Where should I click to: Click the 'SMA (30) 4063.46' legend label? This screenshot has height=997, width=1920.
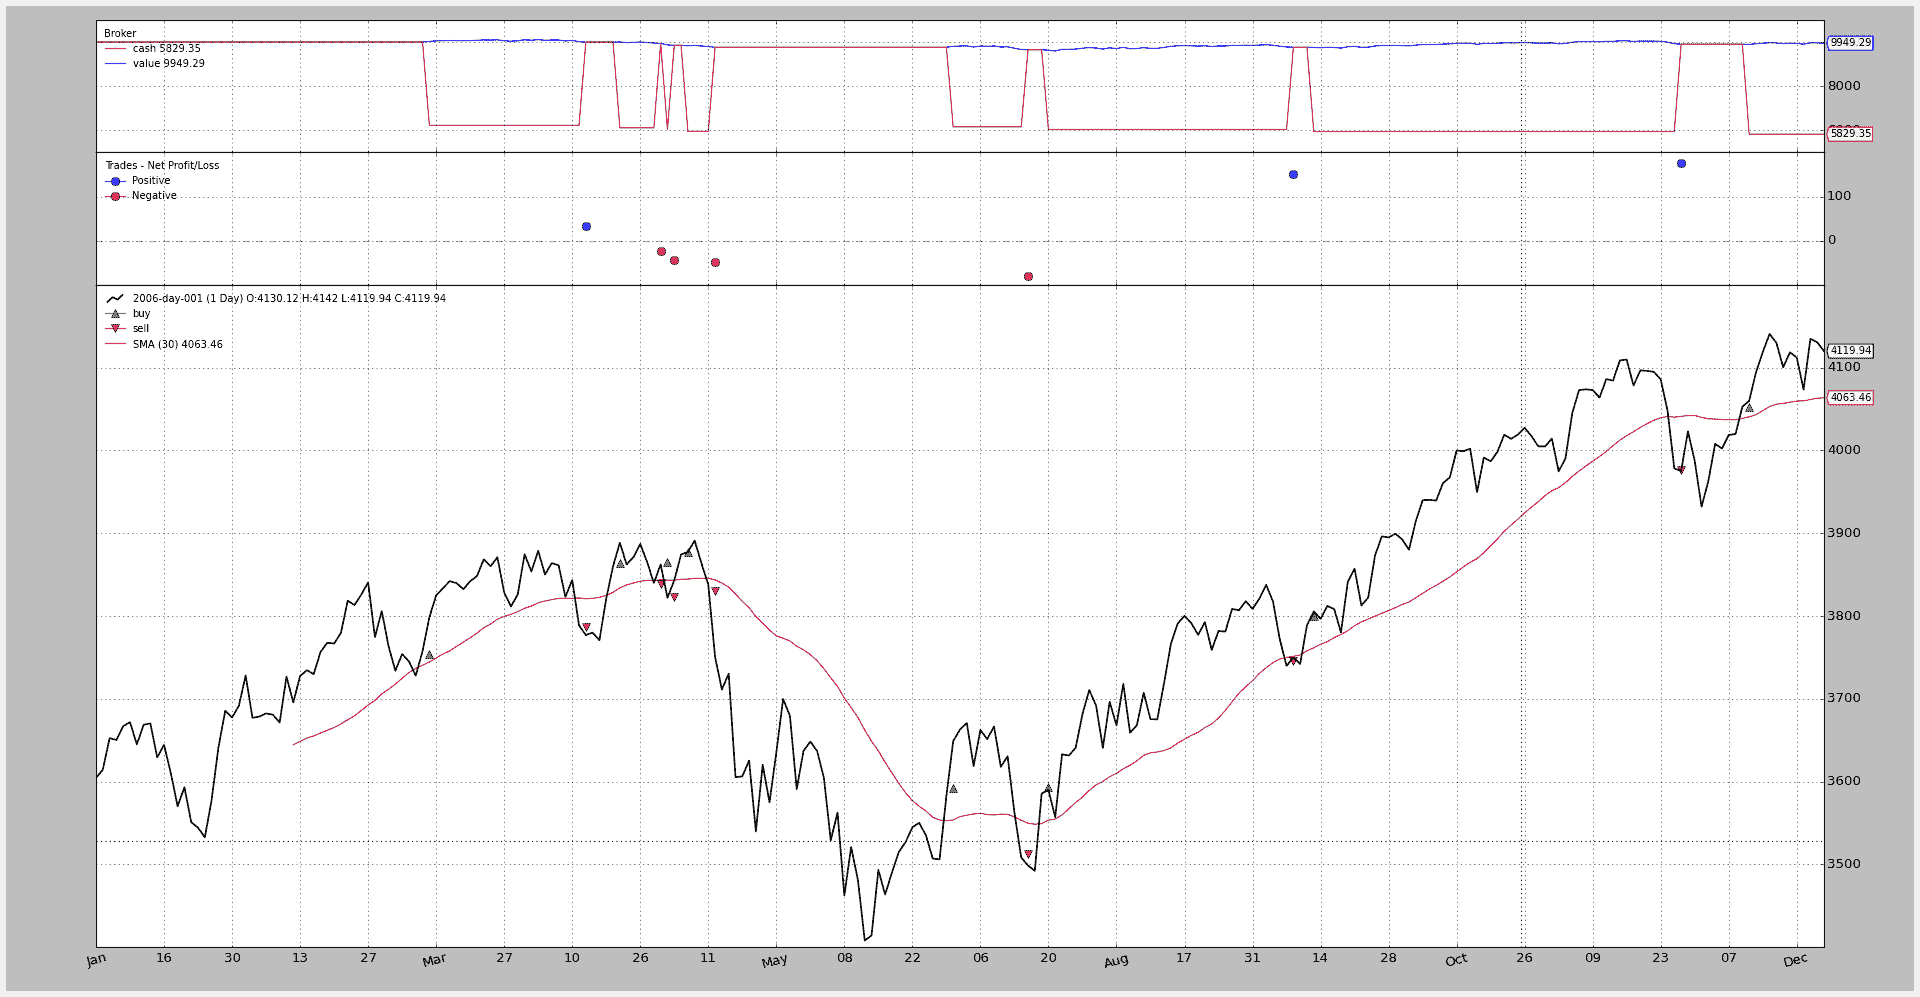coord(177,344)
